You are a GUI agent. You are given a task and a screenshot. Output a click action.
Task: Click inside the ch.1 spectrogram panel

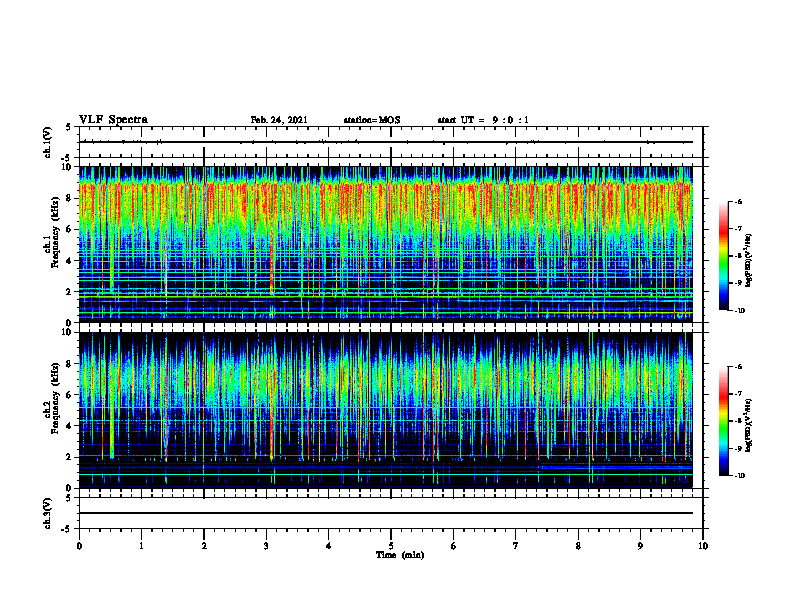[x=386, y=244]
